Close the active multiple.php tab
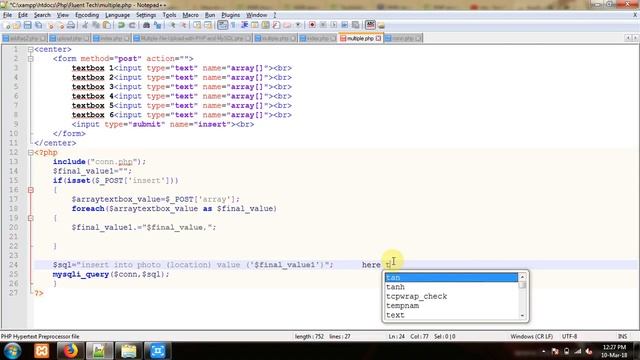The width and height of the screenshot is (640, 360). 378,38
